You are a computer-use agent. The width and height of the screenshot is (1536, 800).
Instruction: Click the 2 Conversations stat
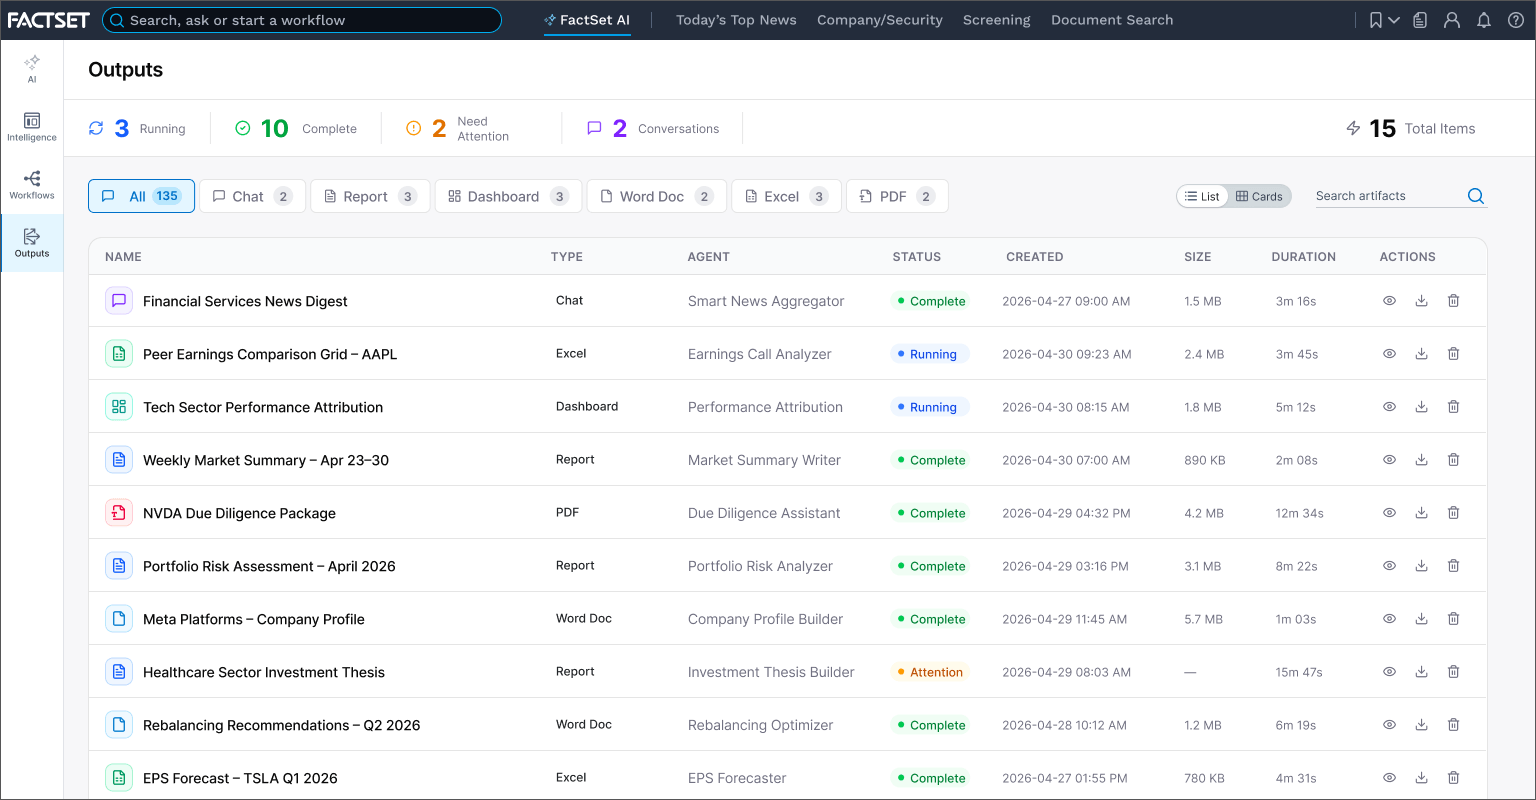coord(652,128)
